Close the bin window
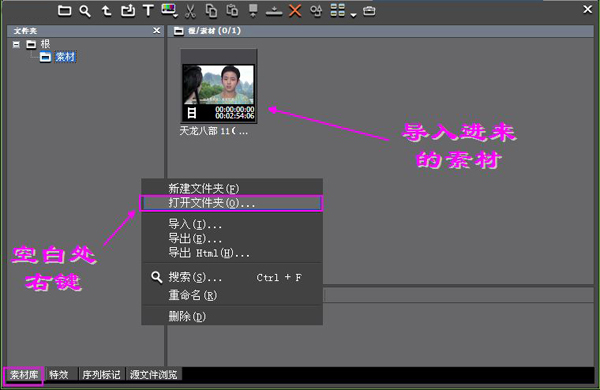The image size is (600, 390). click(588, 9)
